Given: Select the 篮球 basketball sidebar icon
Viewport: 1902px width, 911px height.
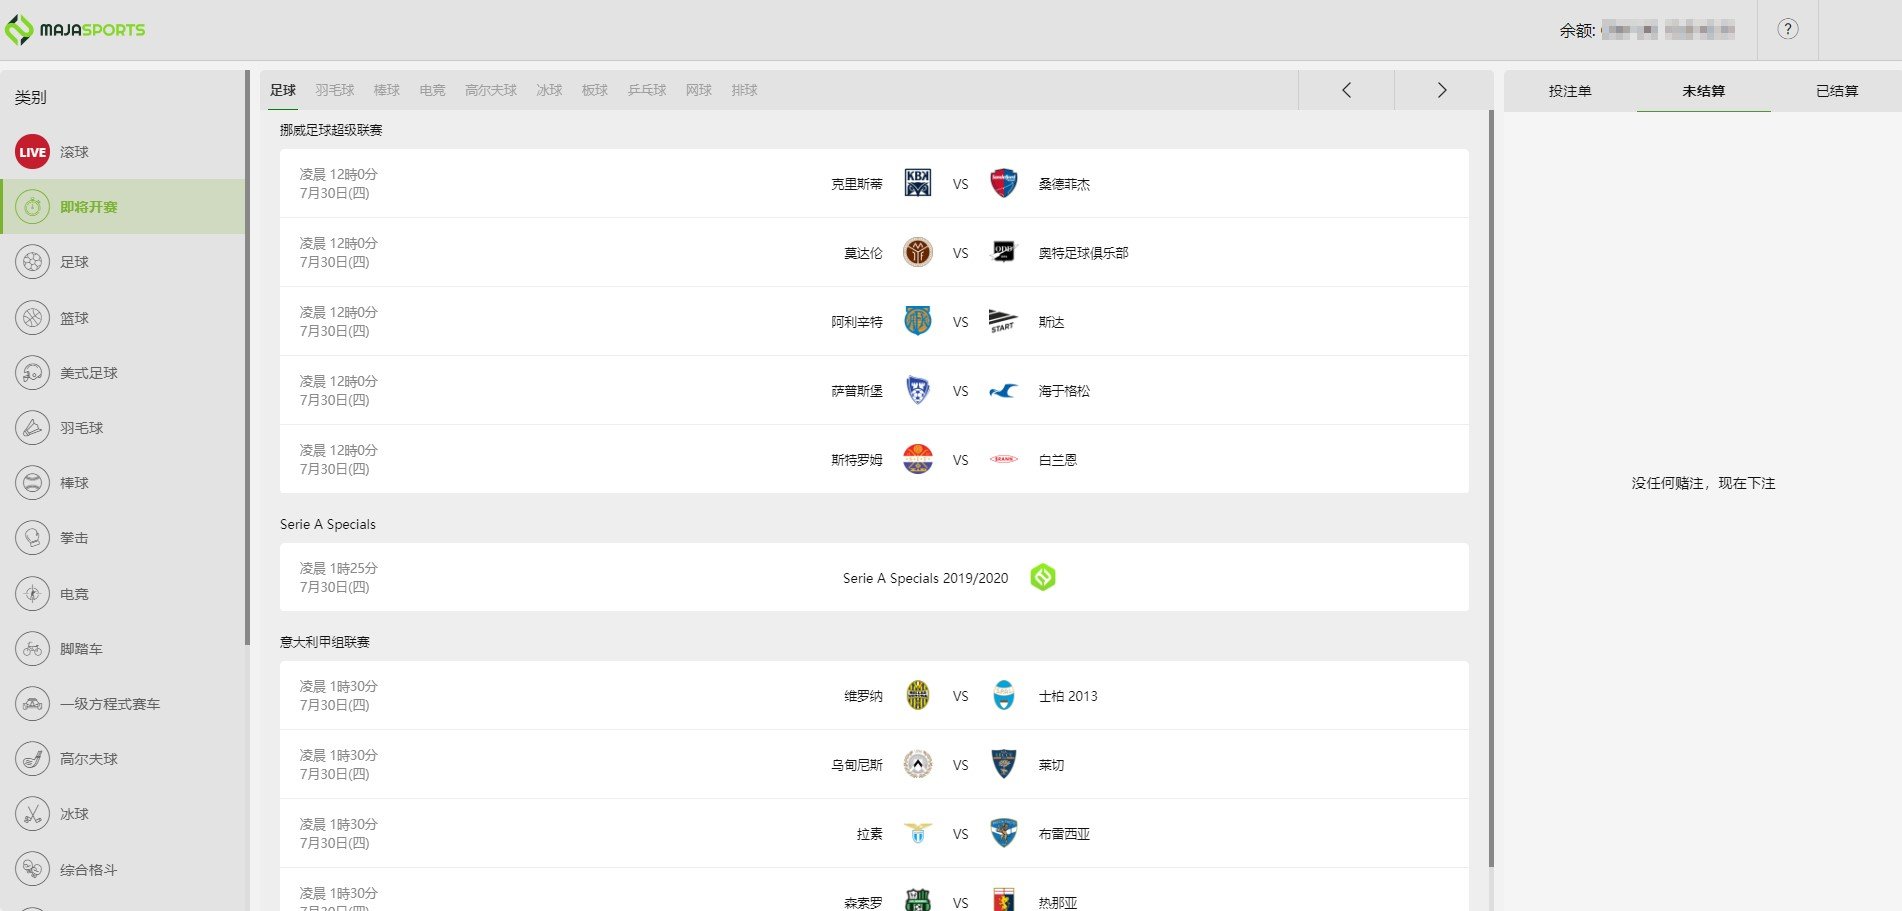Looking at the screenshot, I should pos(32,318).
